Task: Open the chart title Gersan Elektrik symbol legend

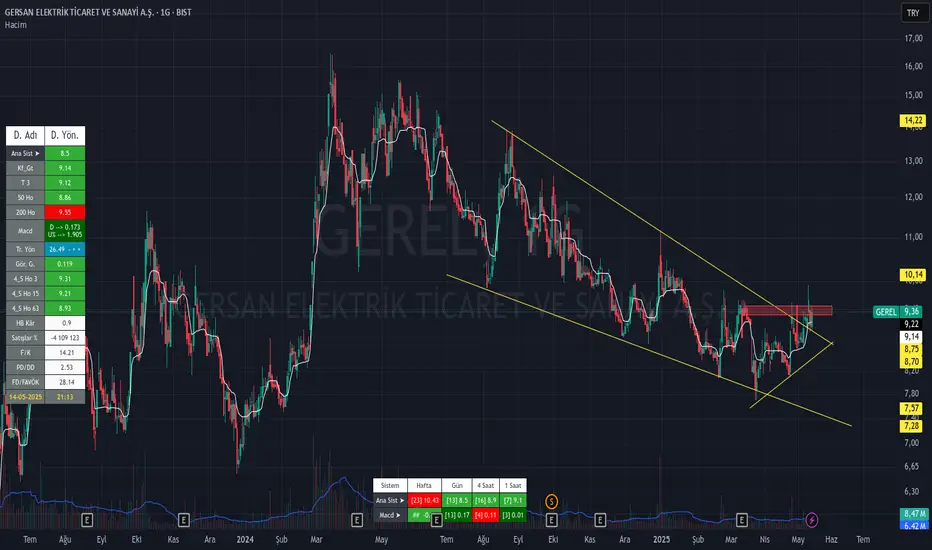Action: 98,12
